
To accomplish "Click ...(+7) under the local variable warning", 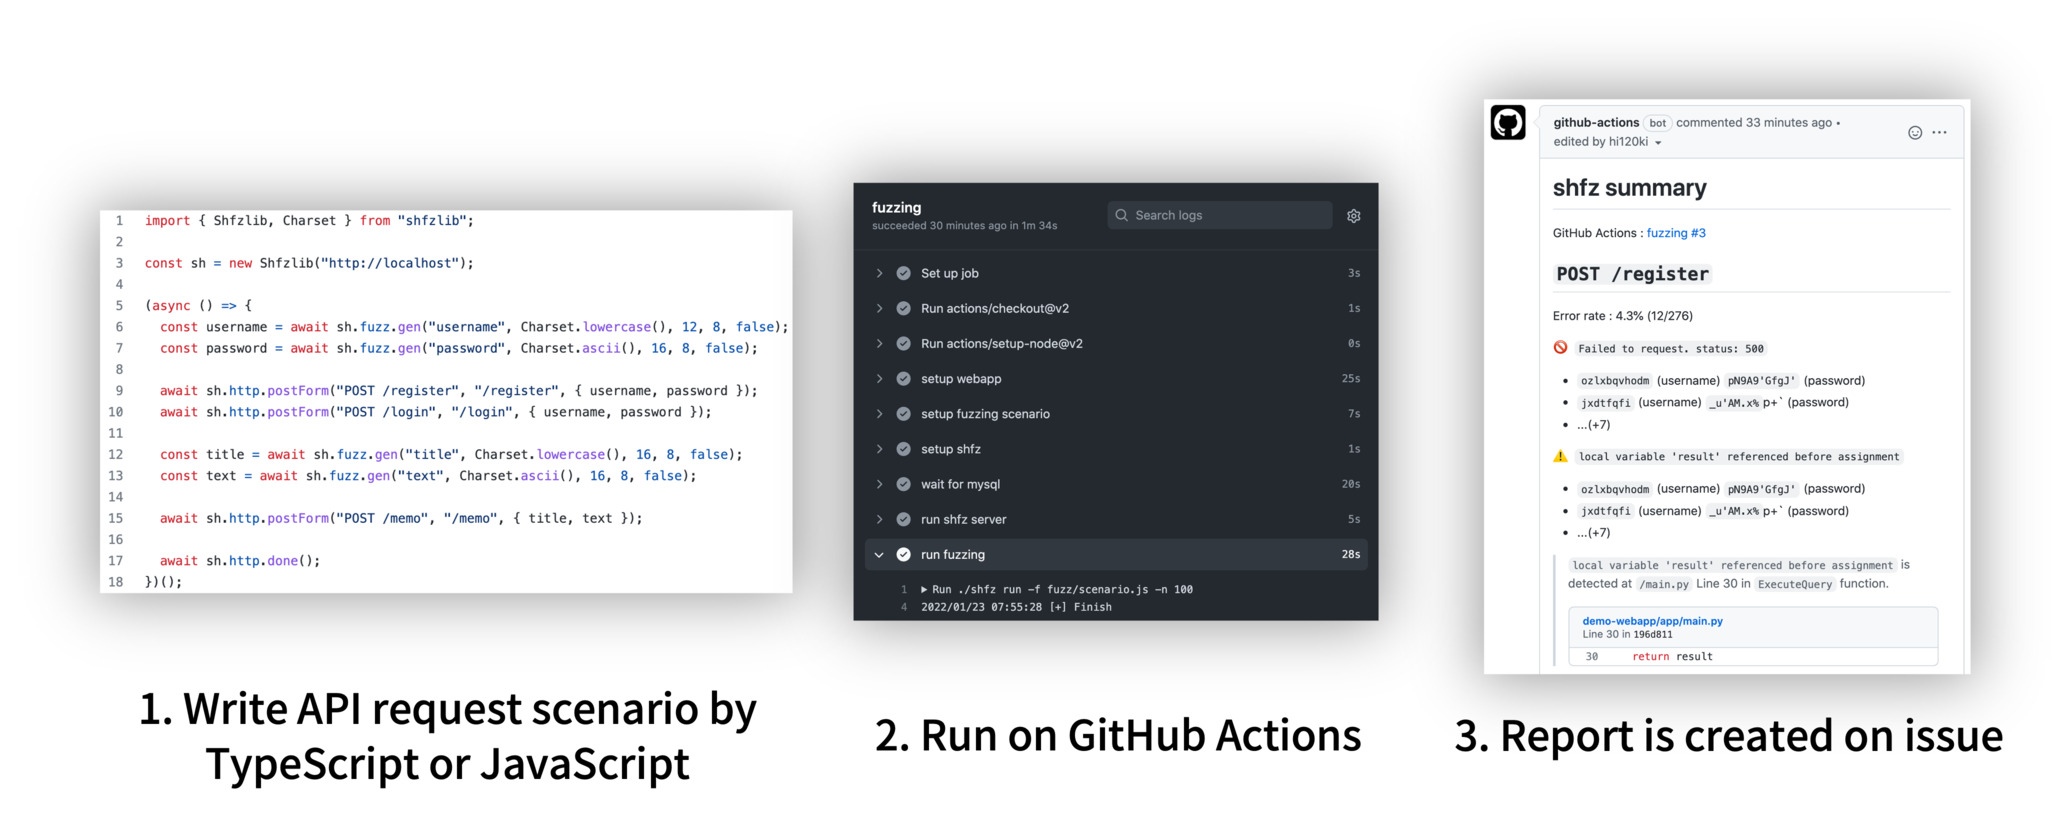I will tap(1594, 533).
